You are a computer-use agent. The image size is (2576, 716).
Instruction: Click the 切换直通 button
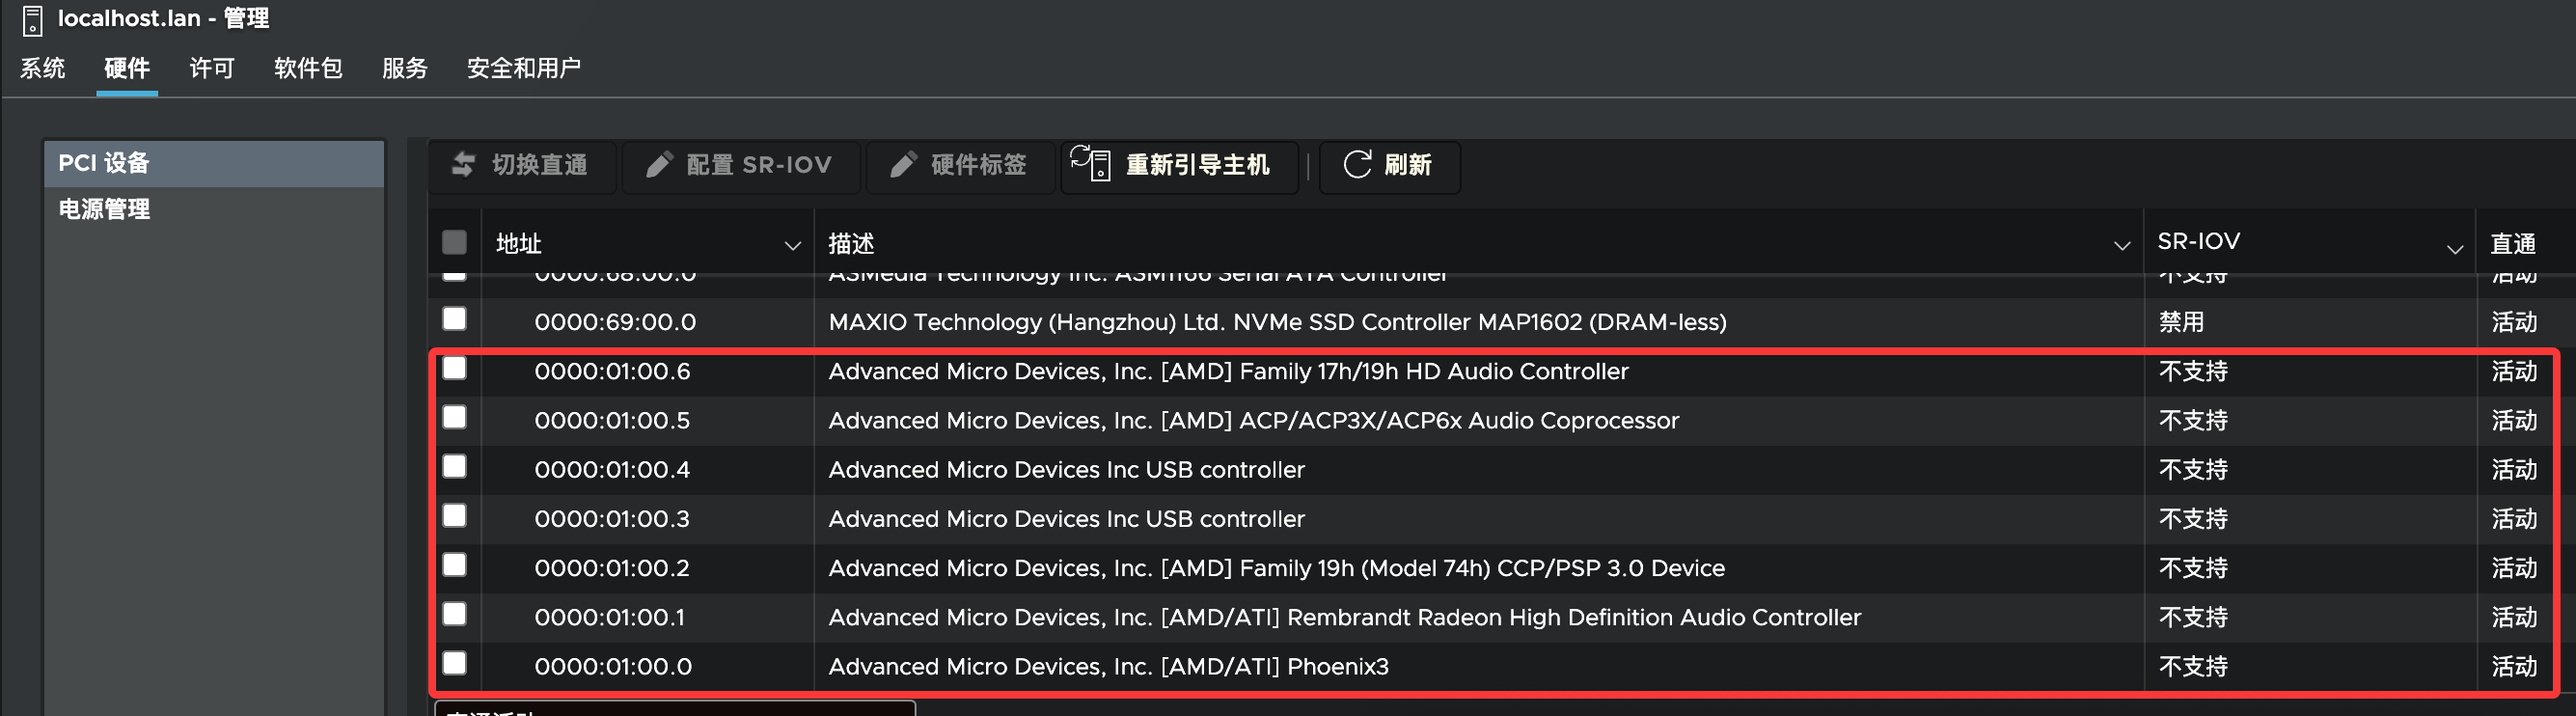(x=521, y=165)
